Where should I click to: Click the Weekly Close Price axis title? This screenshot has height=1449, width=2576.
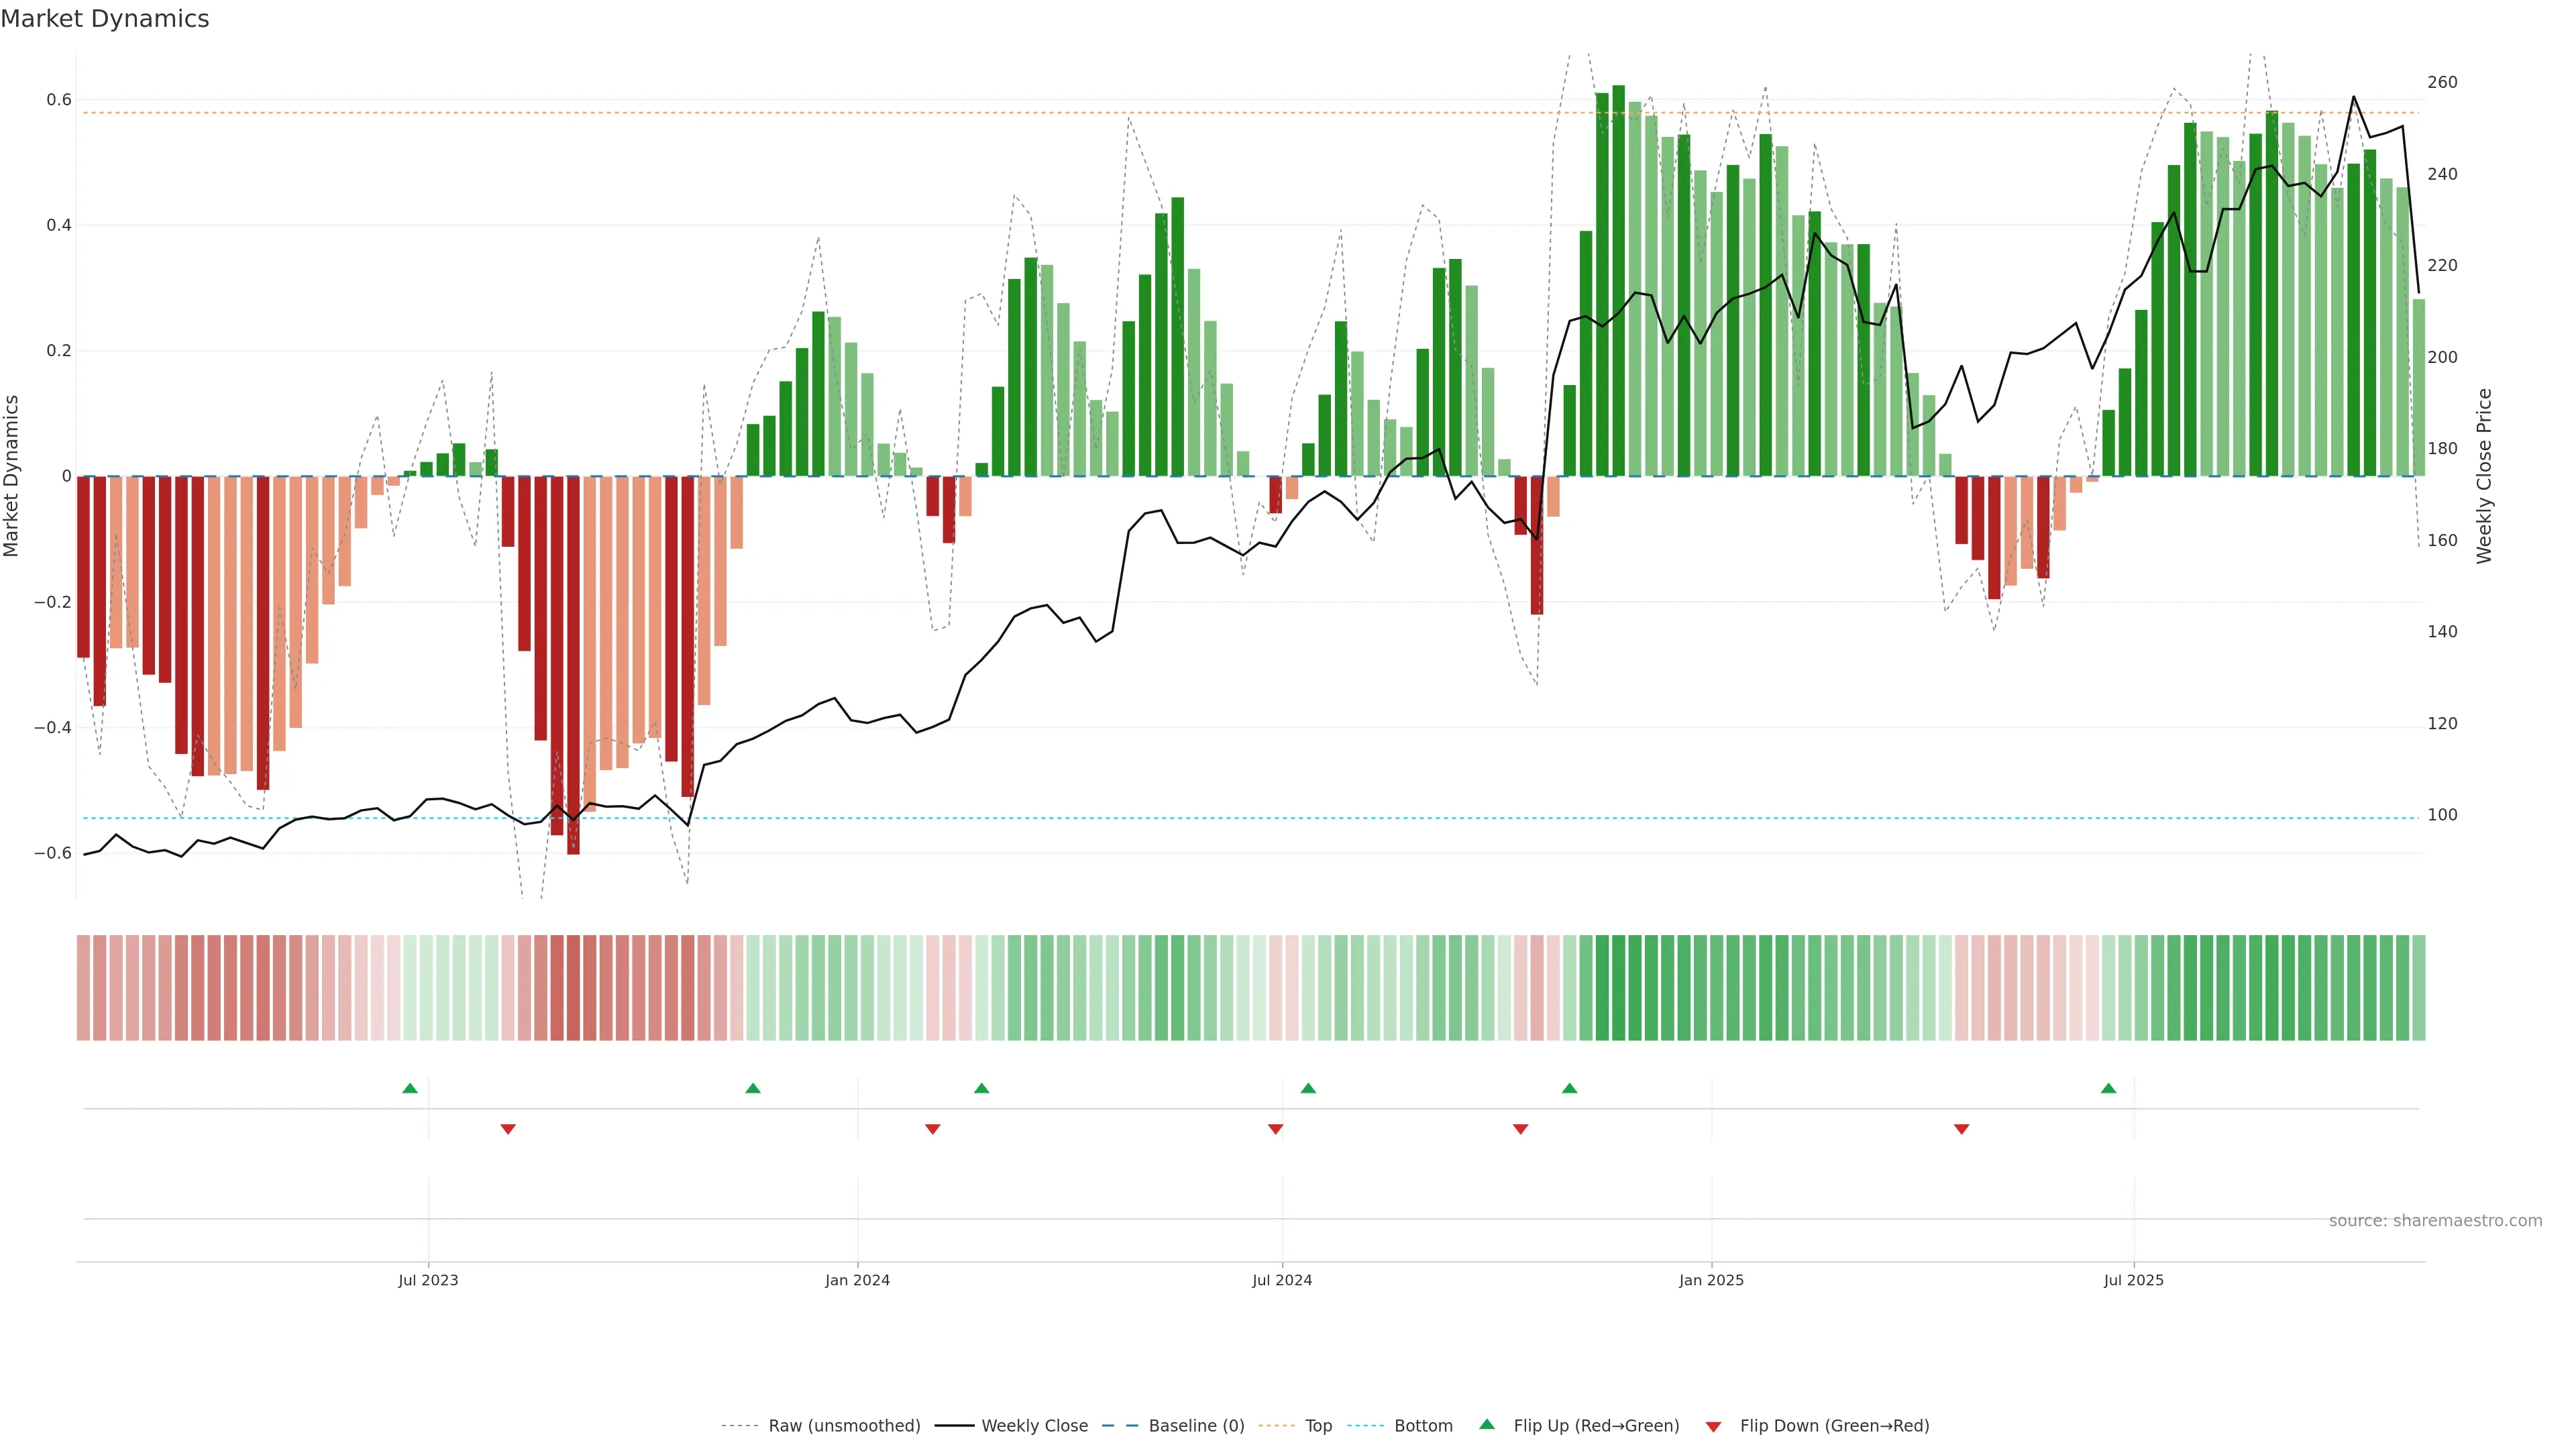pyautogui.click(x=2484, y=476)
